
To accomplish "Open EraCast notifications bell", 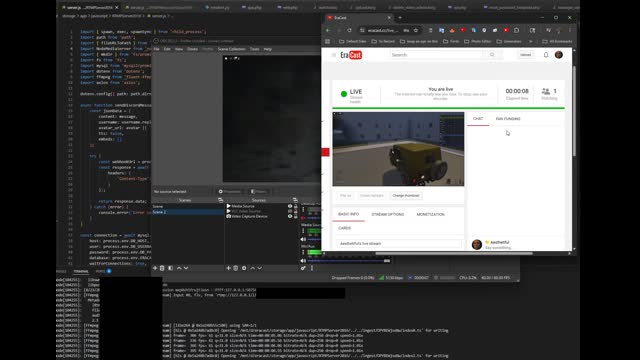I will [546, 55].
